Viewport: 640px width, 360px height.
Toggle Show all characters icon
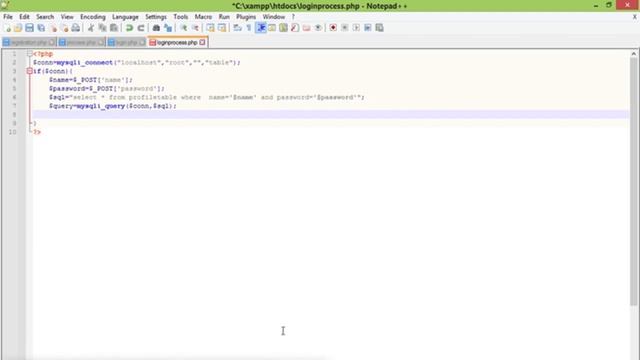[249, 28]
